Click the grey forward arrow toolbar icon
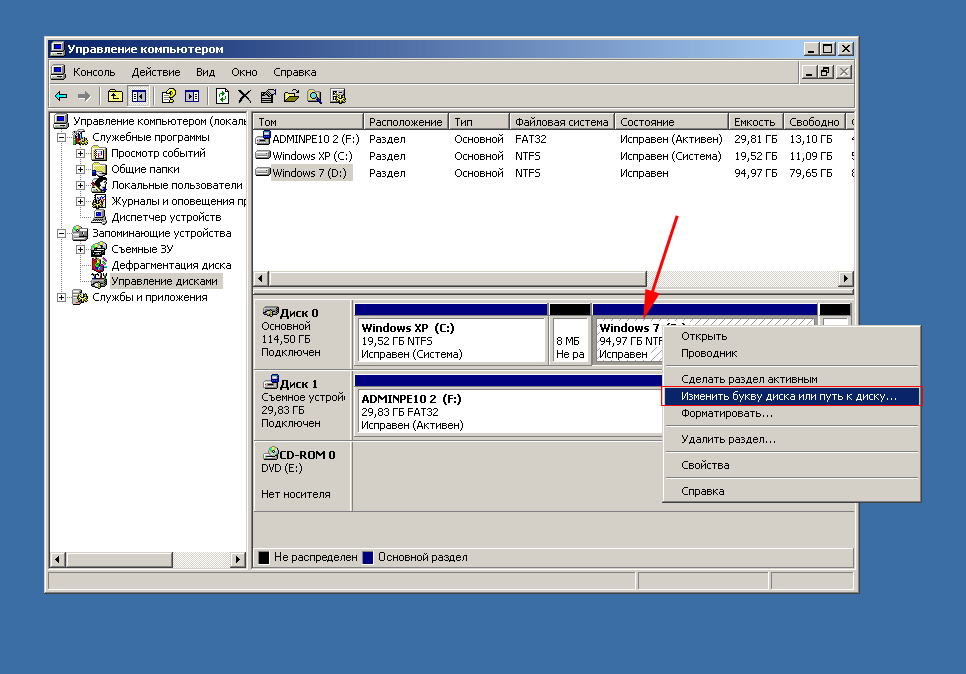Viewport: 966px width, 674px height. (84, 96)
